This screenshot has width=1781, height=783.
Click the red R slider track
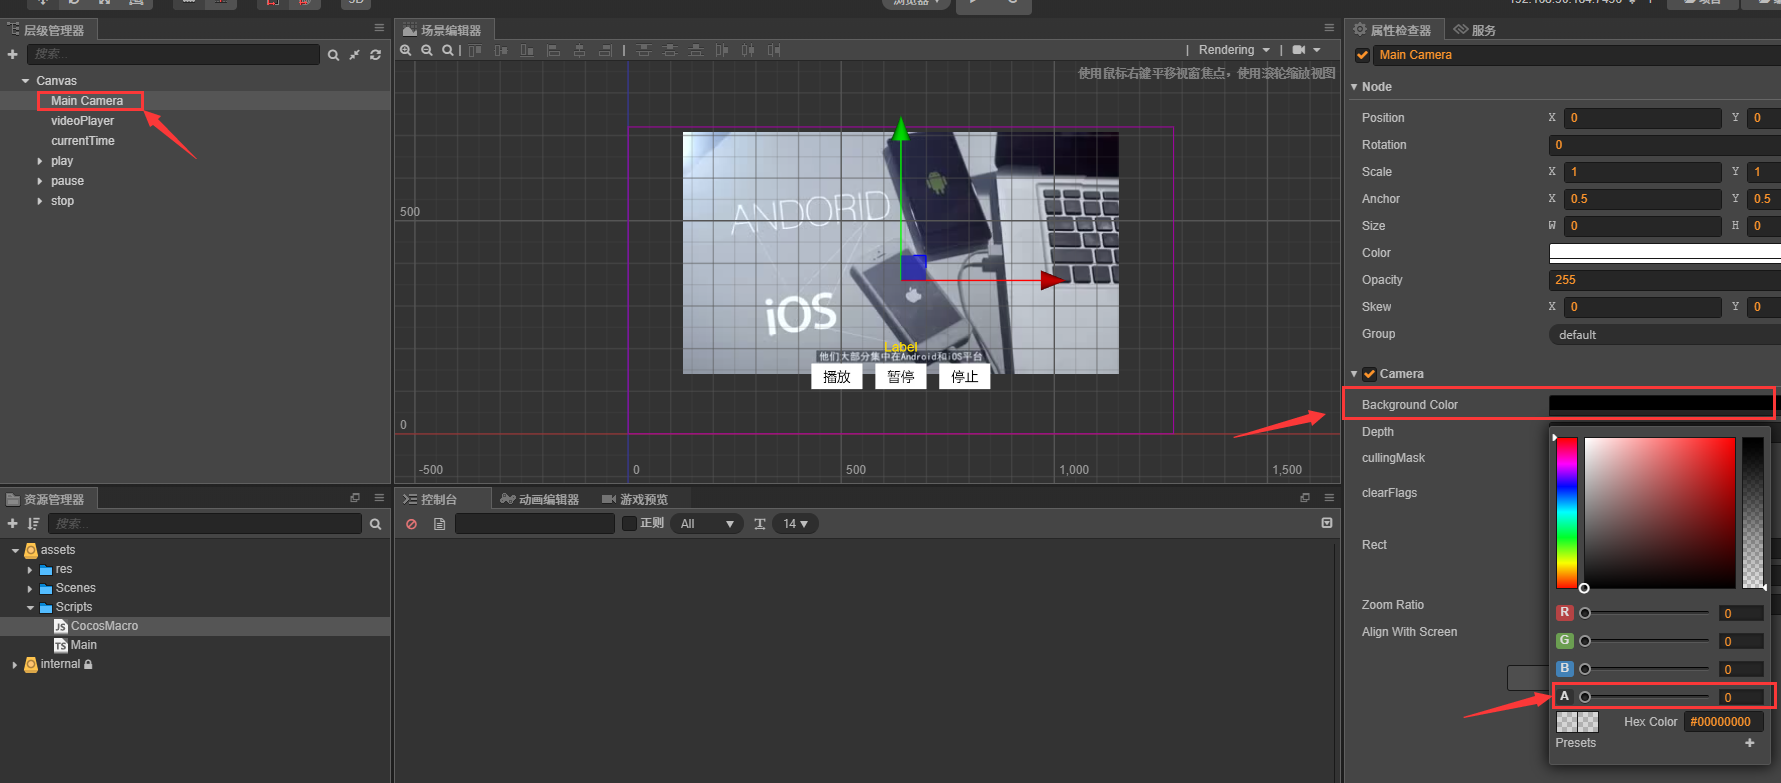(x=1646, y=613)
